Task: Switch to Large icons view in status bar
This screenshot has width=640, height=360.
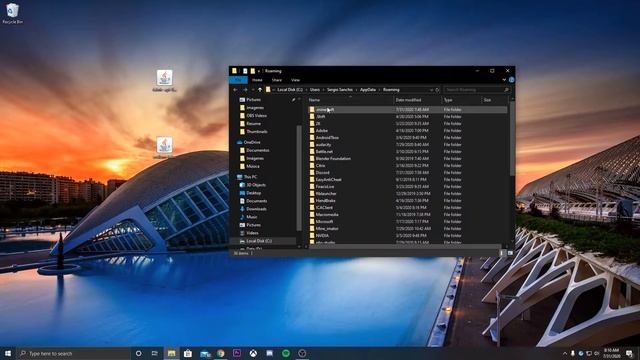Action: tap(510, 253)
